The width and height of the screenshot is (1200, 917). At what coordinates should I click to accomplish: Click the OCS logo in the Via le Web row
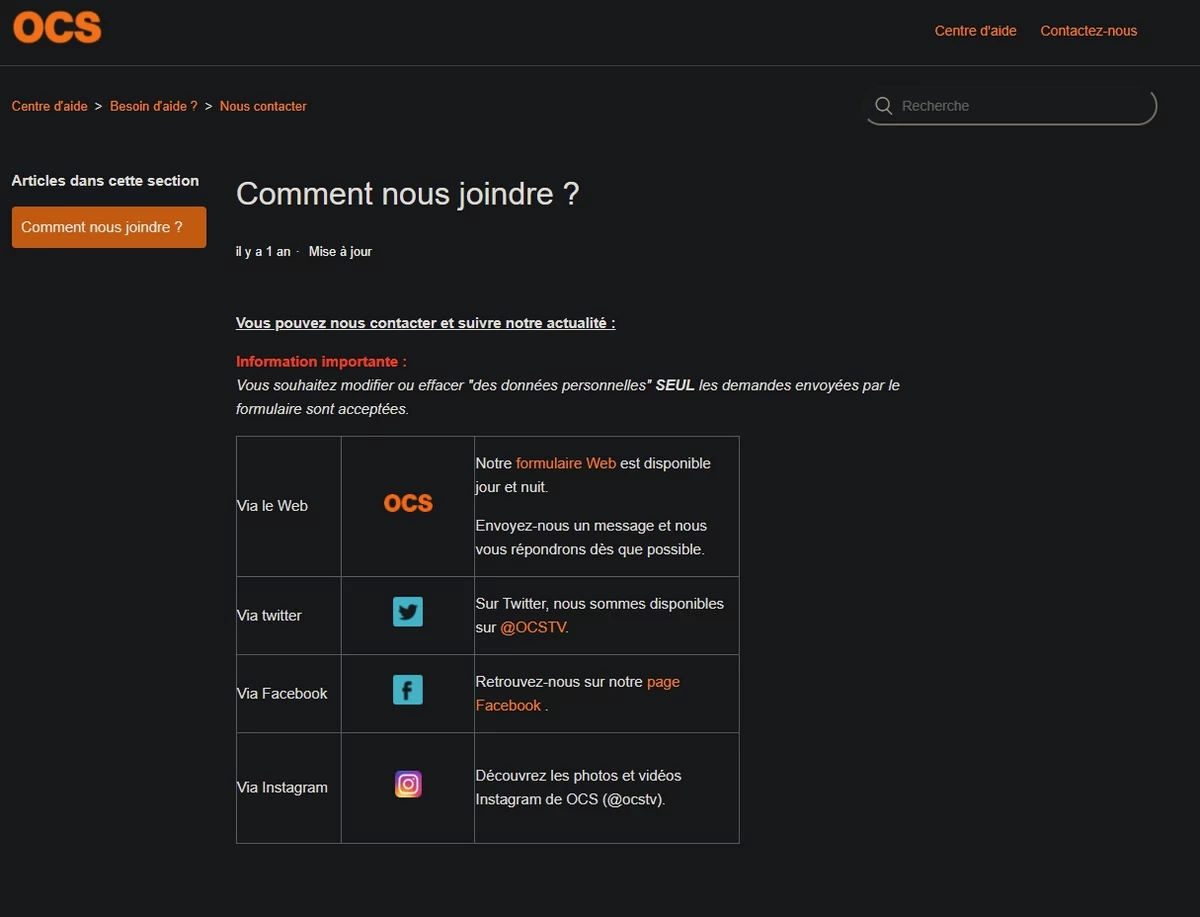pyautogui.click(x=408, y=503)
